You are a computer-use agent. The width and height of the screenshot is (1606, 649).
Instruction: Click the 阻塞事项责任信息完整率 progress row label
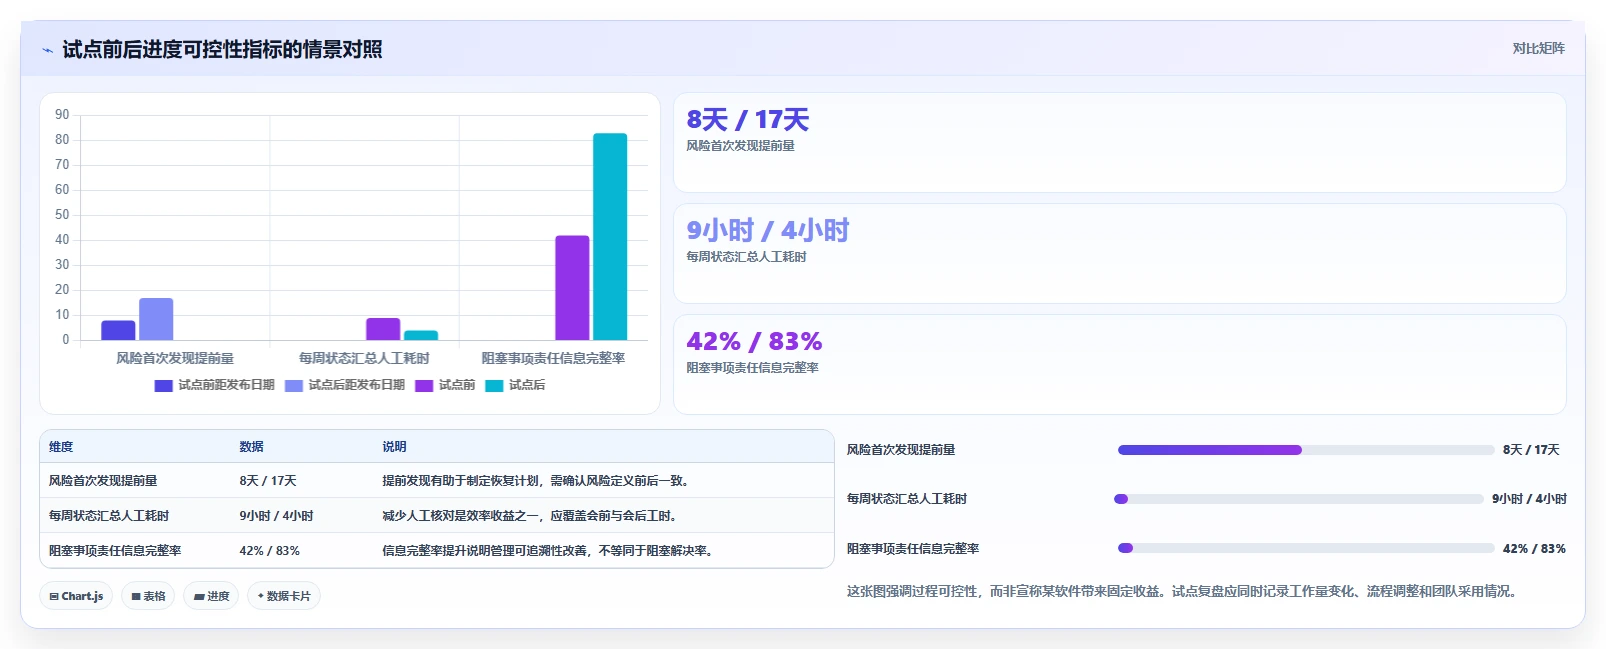tap(913, 549)
